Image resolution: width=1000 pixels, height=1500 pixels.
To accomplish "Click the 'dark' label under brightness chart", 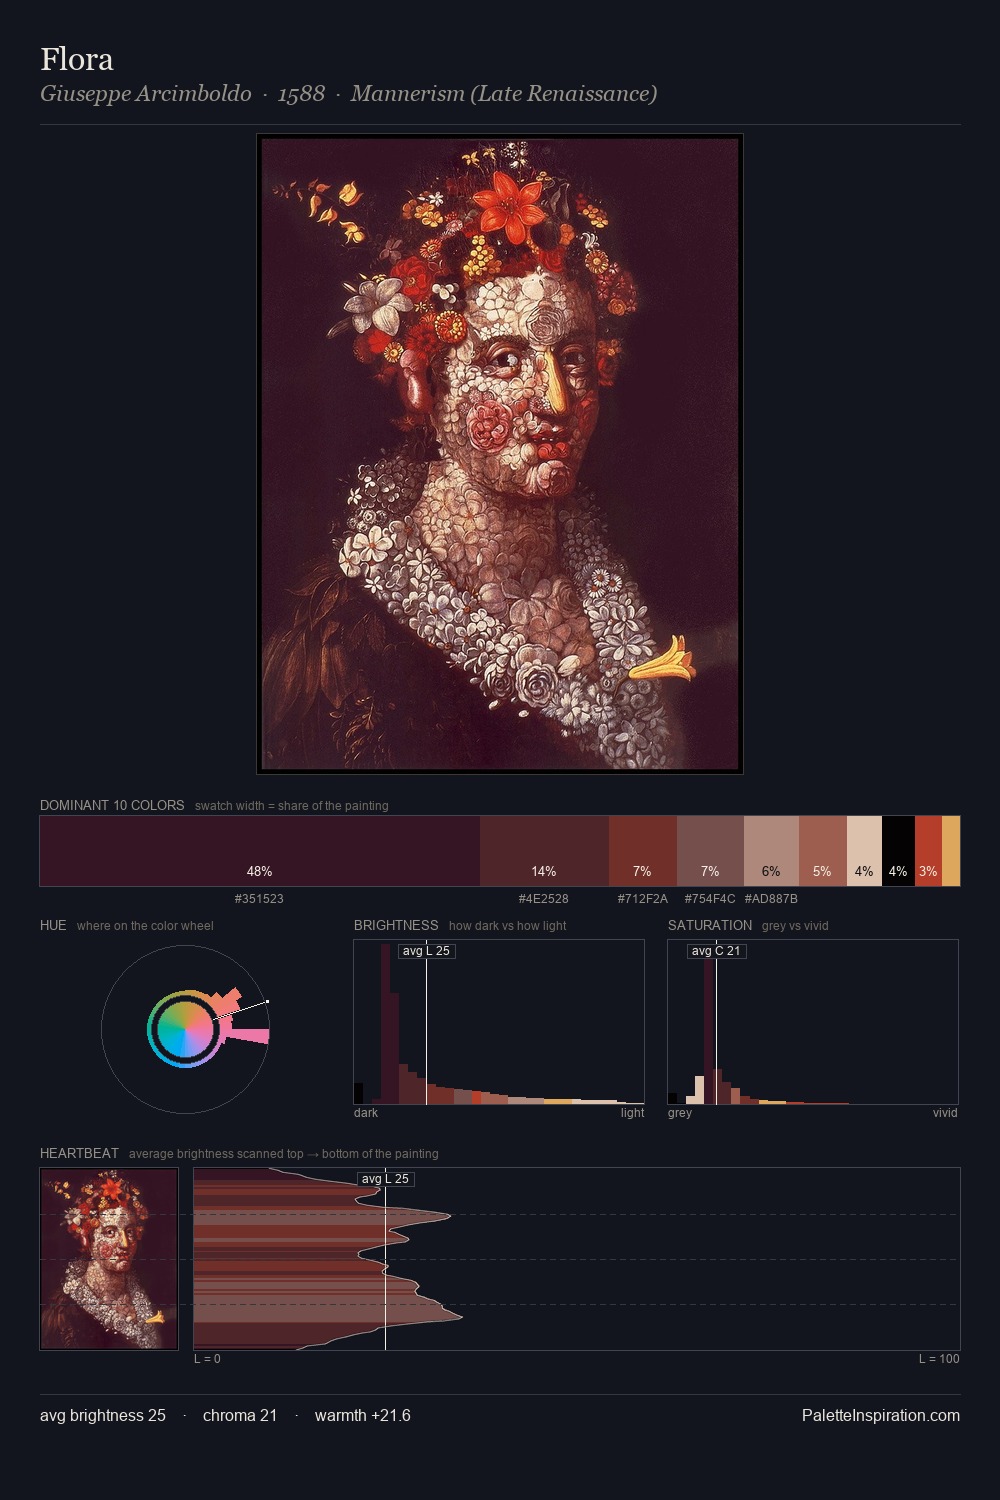I will click(366, 1113).
